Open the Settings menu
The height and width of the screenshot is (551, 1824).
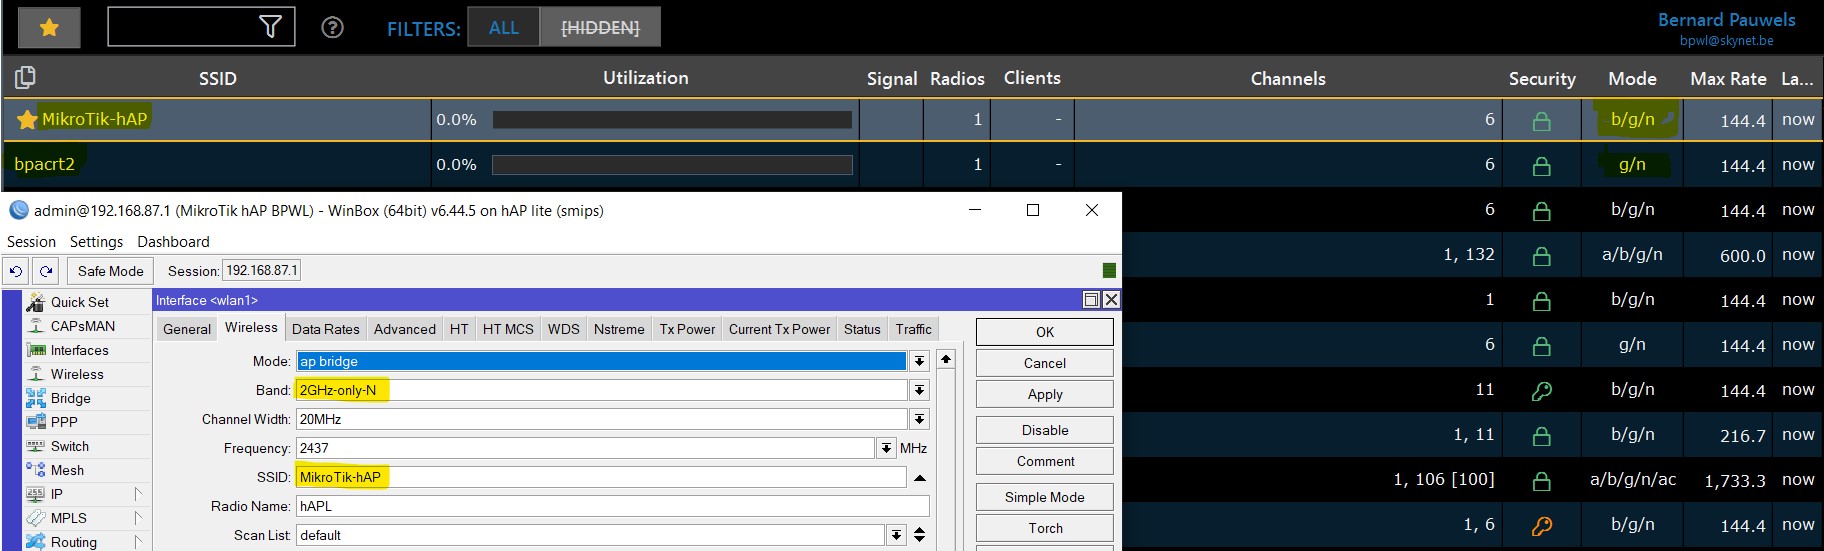[x=96, y=242]
